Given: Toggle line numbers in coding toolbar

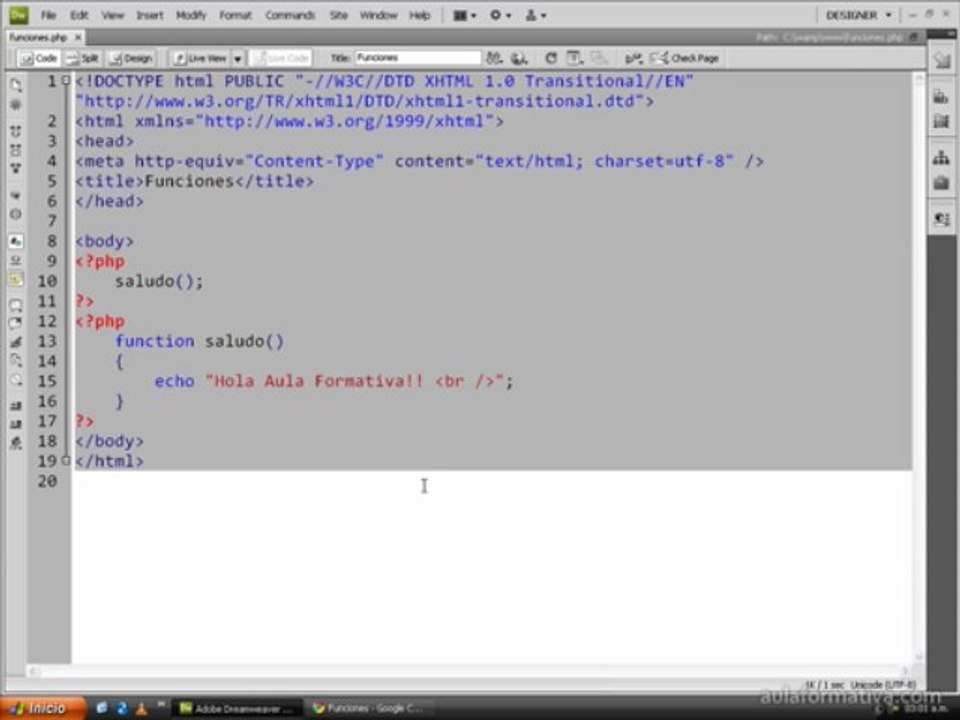Looking at the screenshot, I should [16, 241].
